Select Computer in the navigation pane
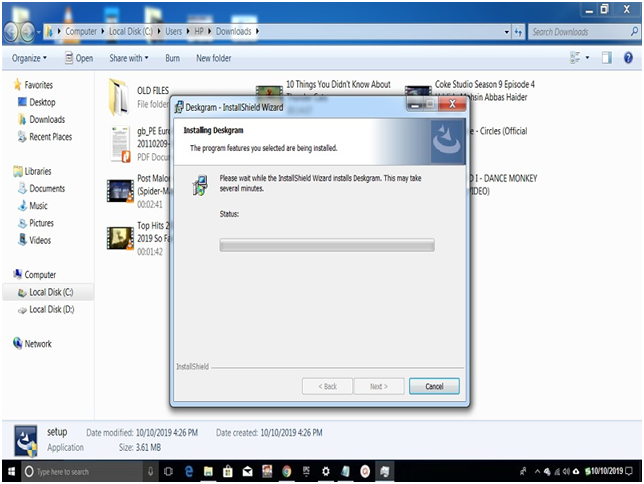Viewport: 644px width, 484px height. pyautogui.click(x=40, y=274)
